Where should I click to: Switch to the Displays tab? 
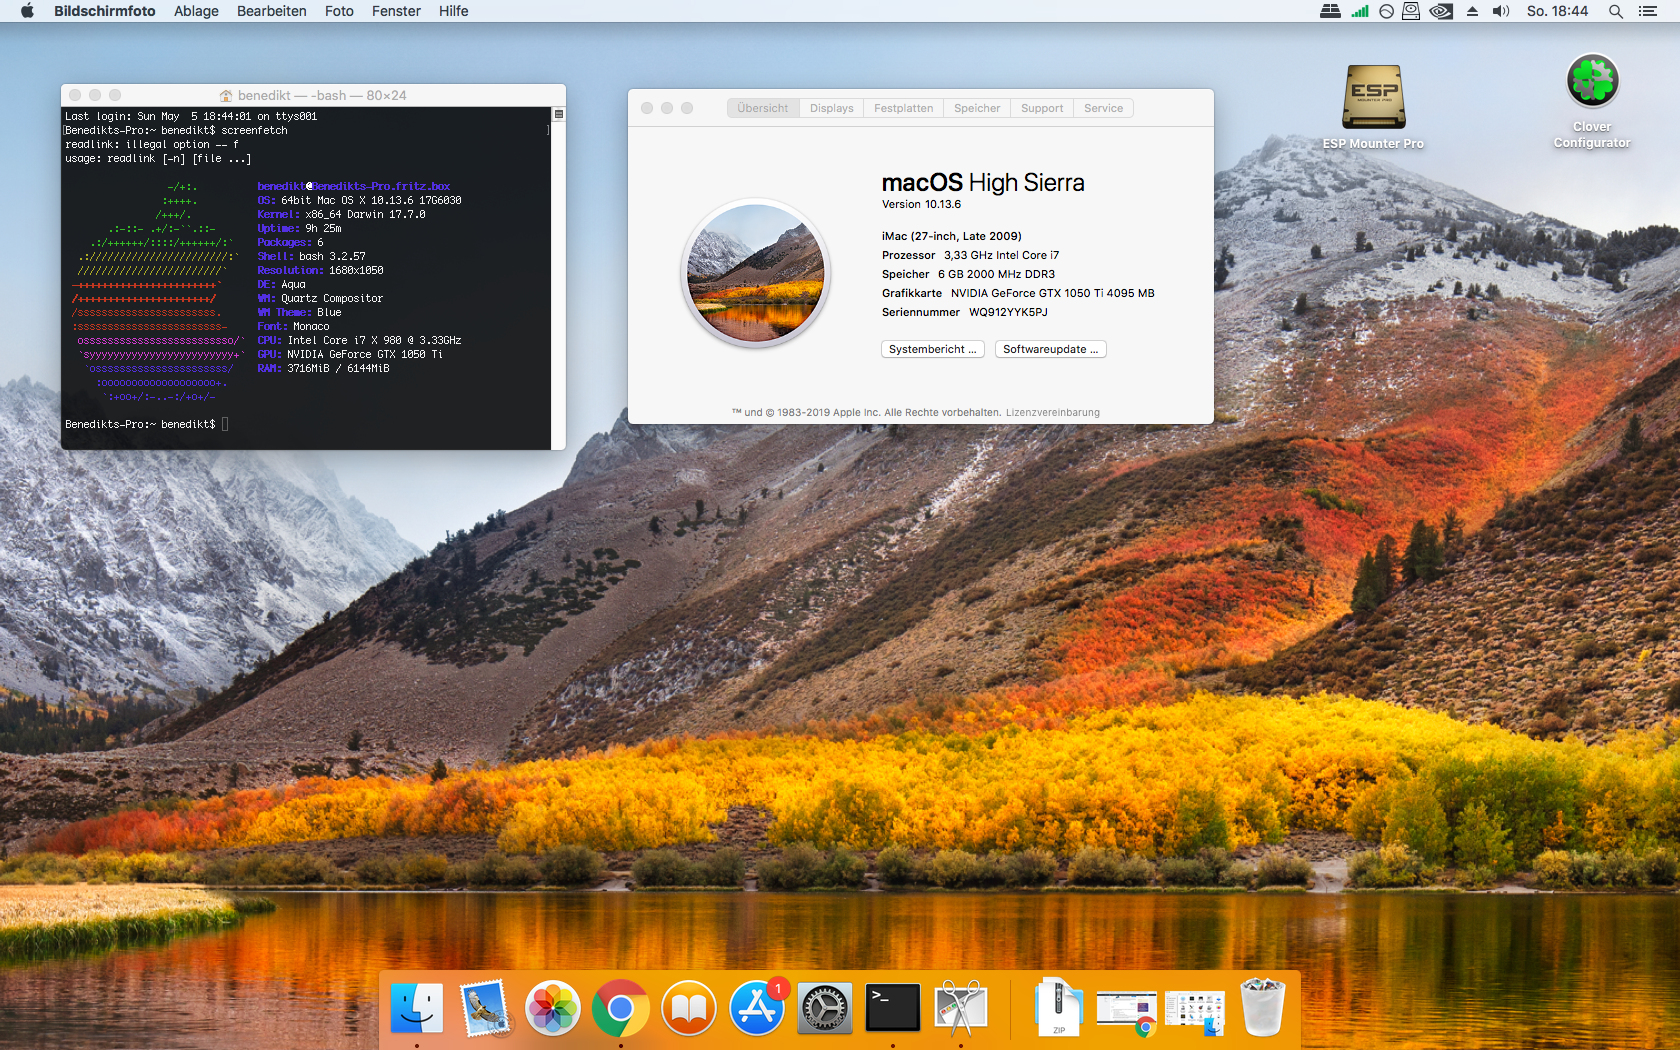click(x=831, y=108)
